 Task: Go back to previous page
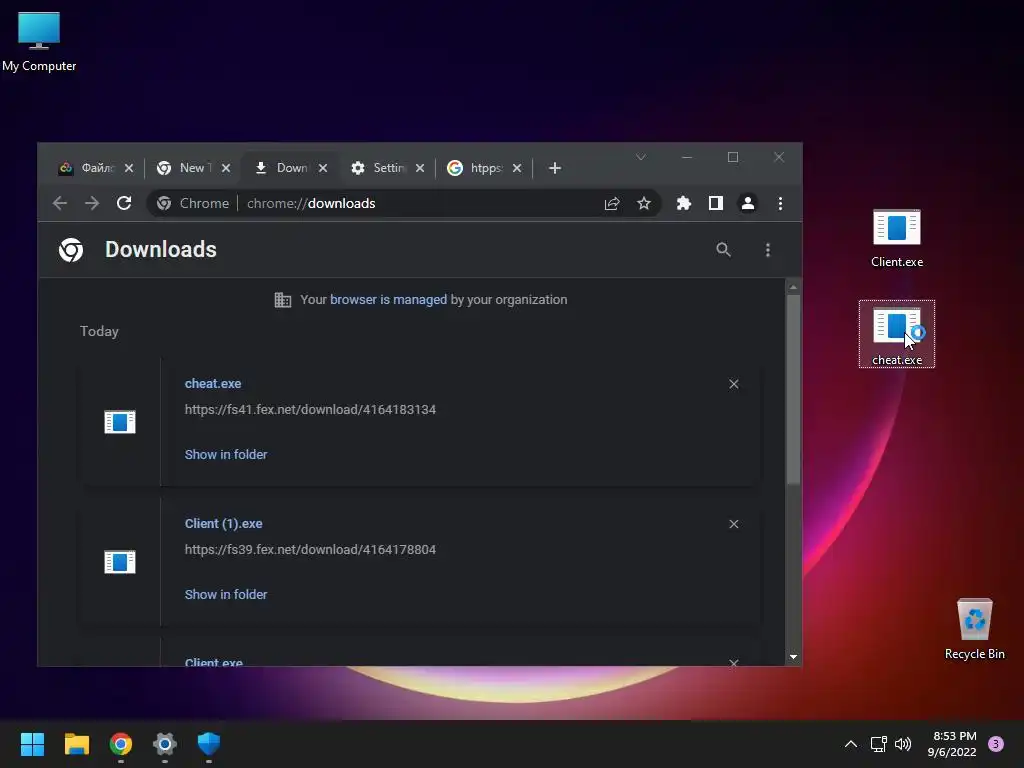pos(59,203)
